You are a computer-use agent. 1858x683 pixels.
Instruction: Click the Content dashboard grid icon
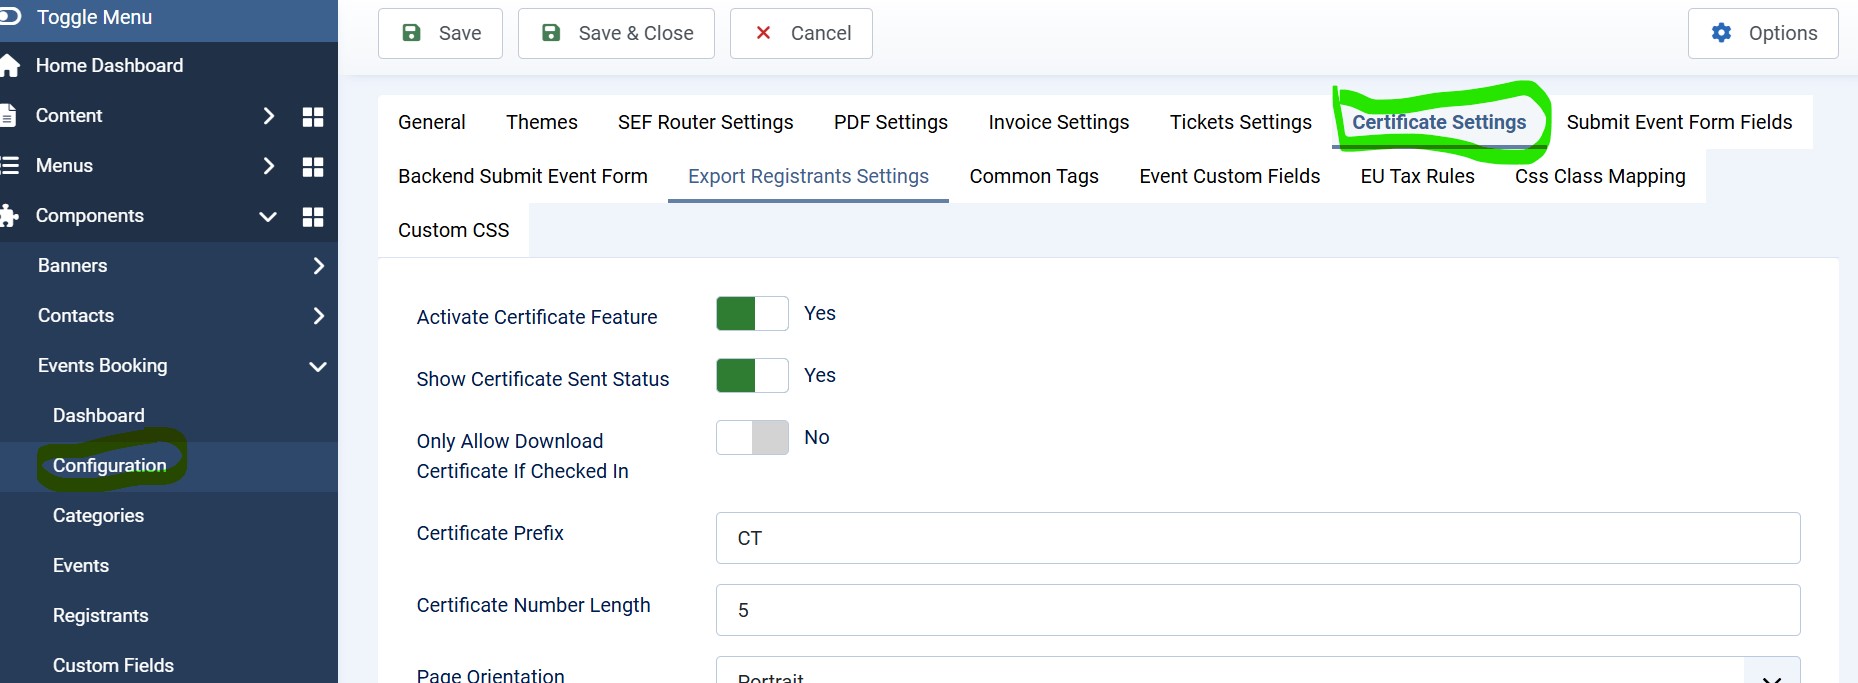tap(312, 117)
